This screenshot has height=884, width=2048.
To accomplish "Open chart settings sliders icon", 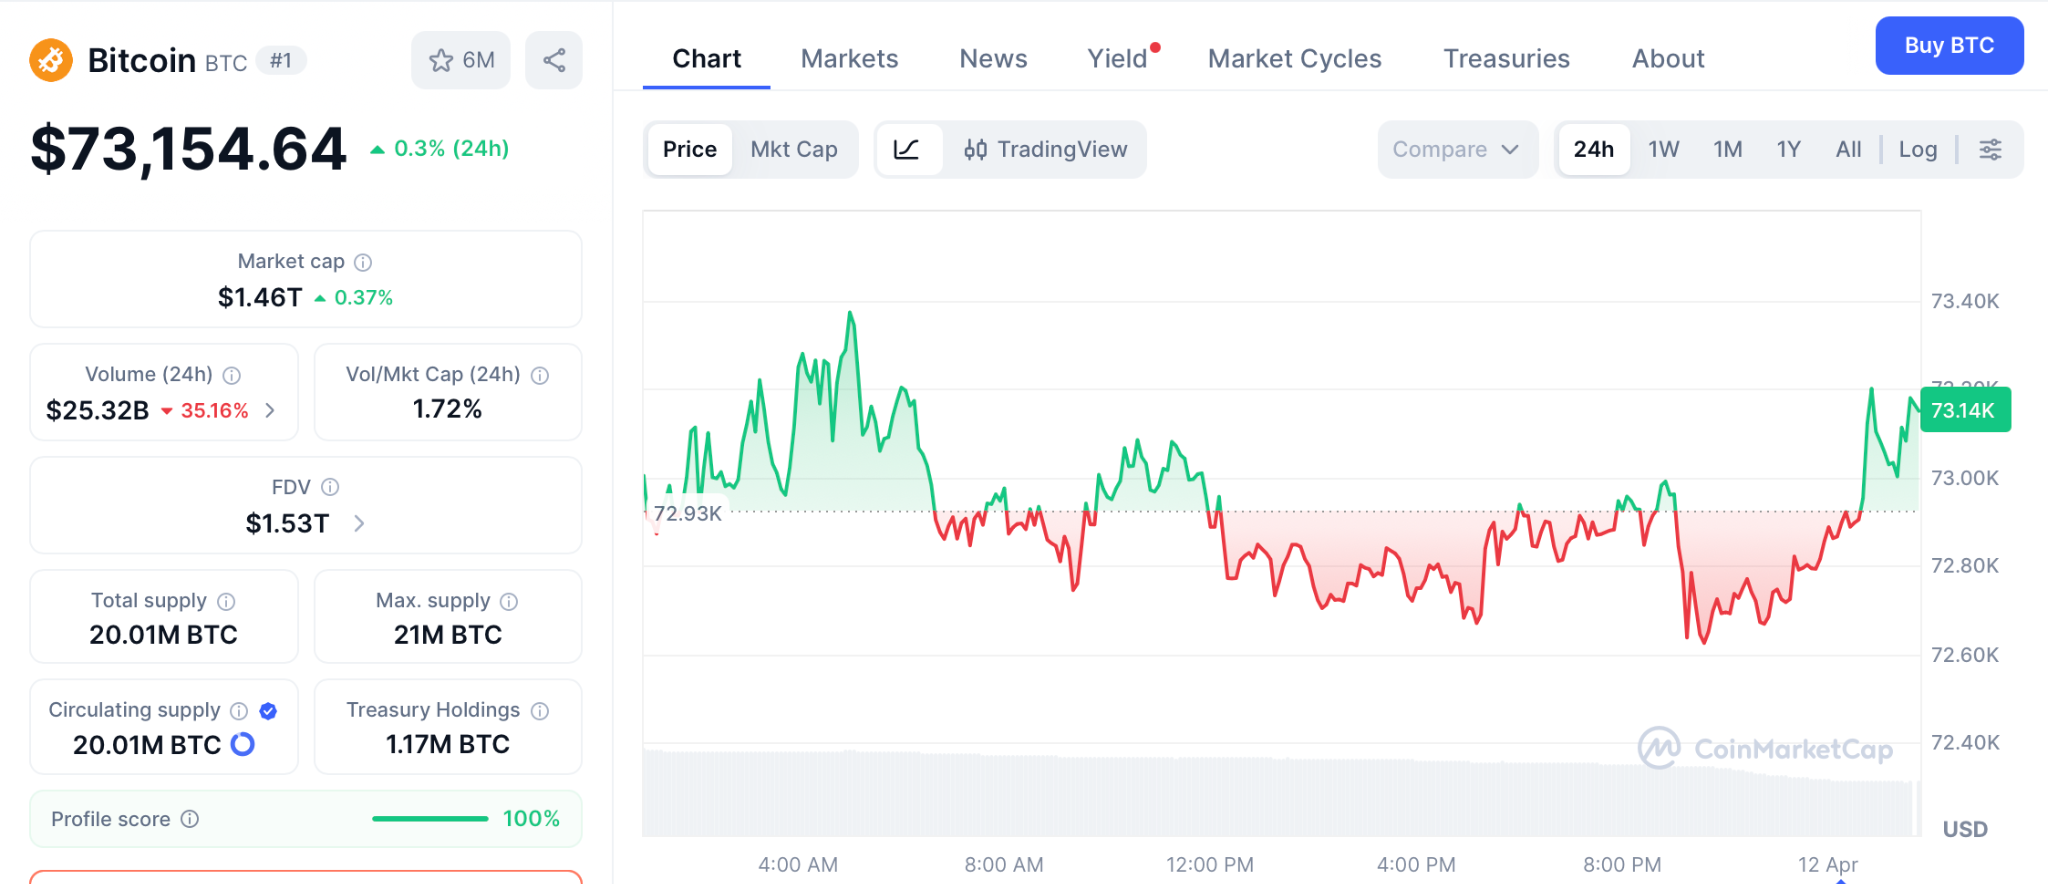I will (1990, 149).
